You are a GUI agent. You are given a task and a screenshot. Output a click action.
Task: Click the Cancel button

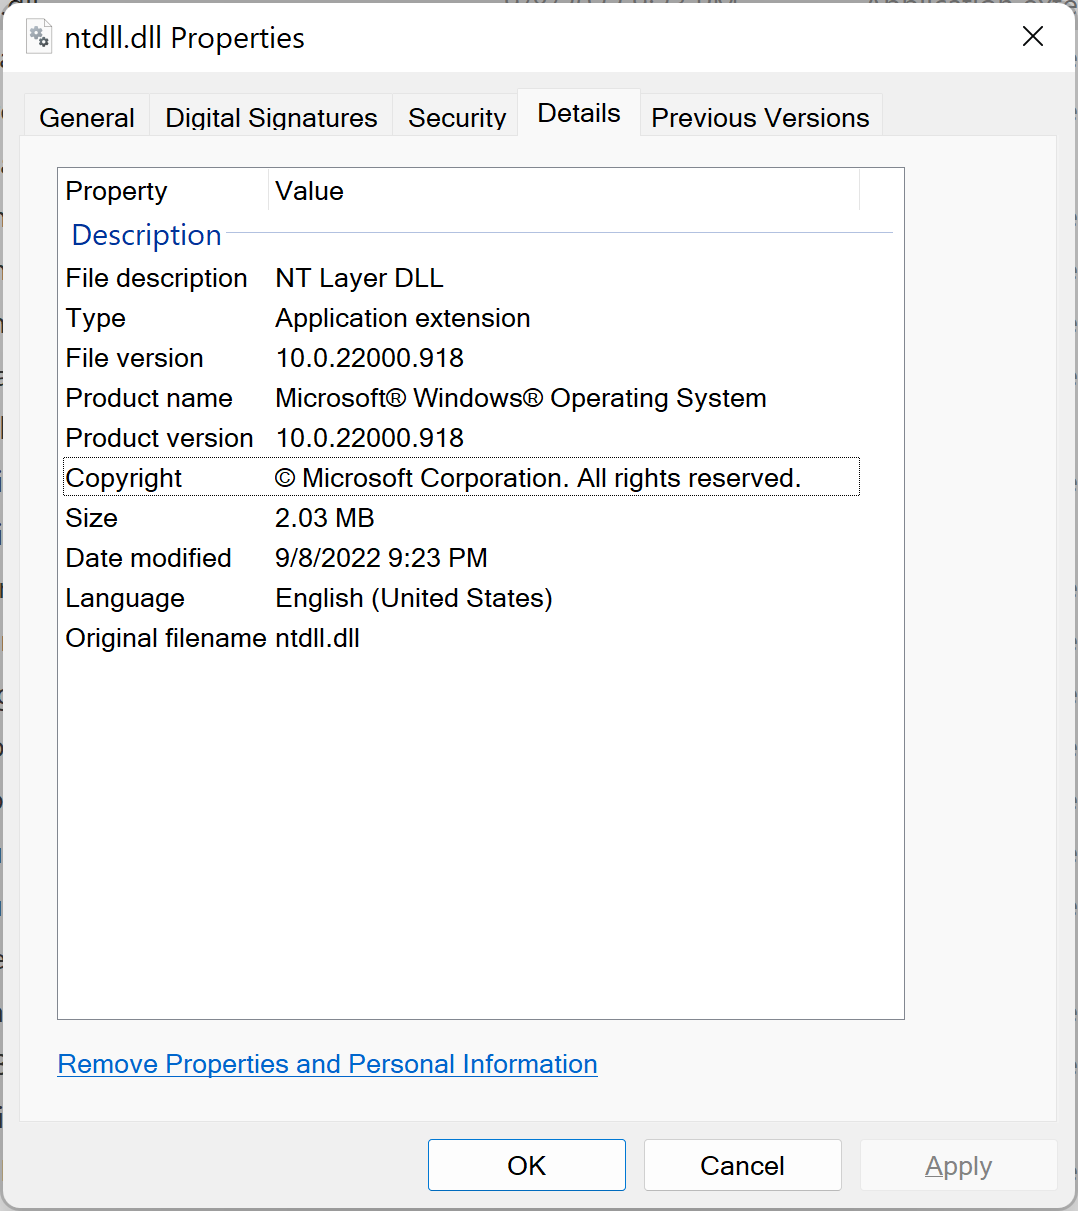pyautogui.click(x=743, y=1165)
